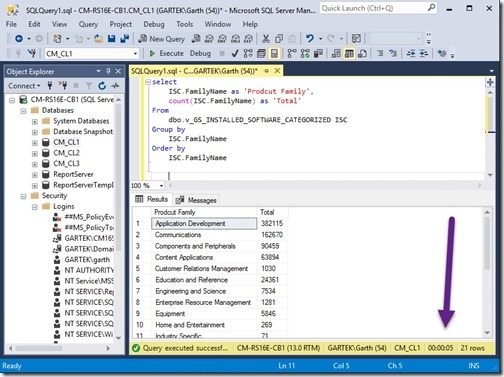Click the Undo arrow icon
Image resolution: width=504 pixels, height=377 pixels.
pyautogui.click(x=310, y=39)
